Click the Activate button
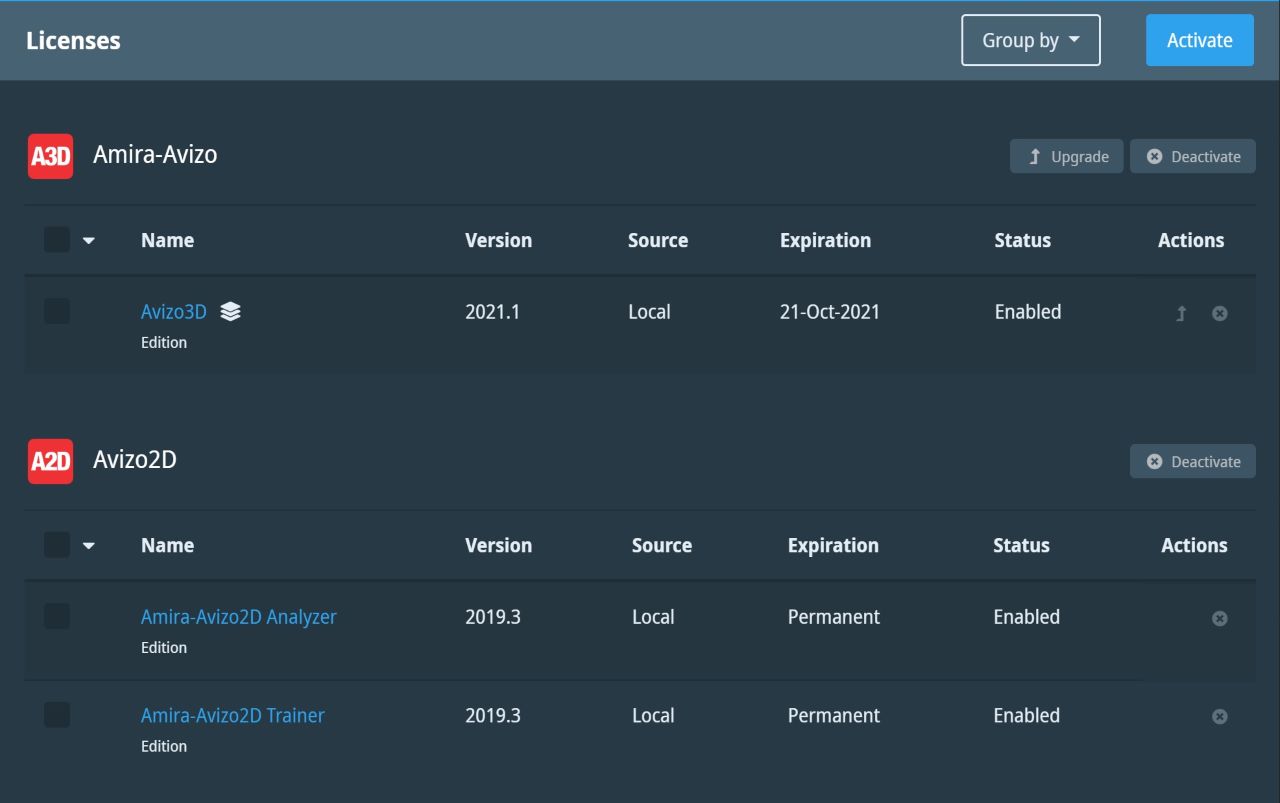 [1199, 40]
